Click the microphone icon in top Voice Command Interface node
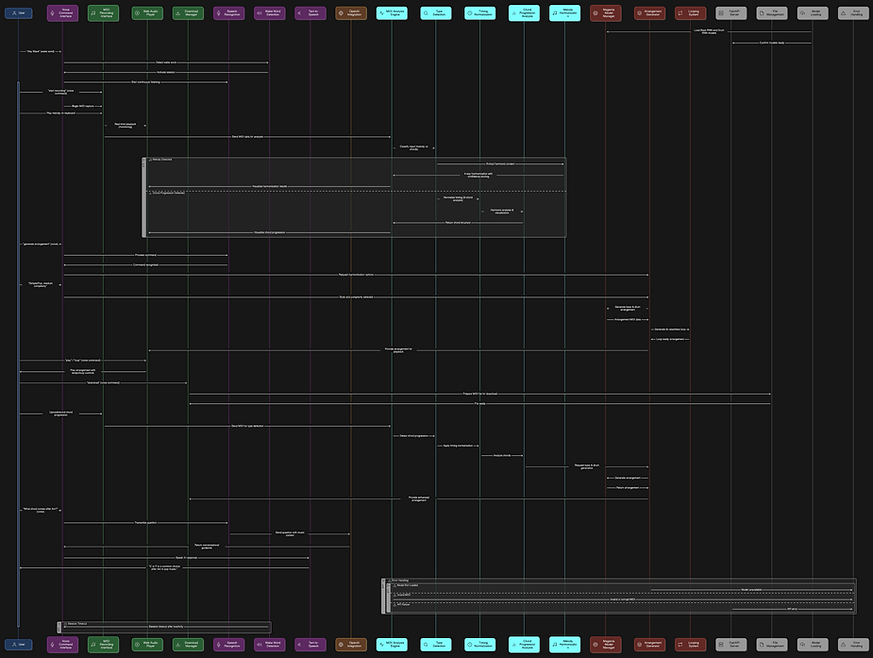The width and height of the screenshot is (873, 658). click(x=52, y=13)
